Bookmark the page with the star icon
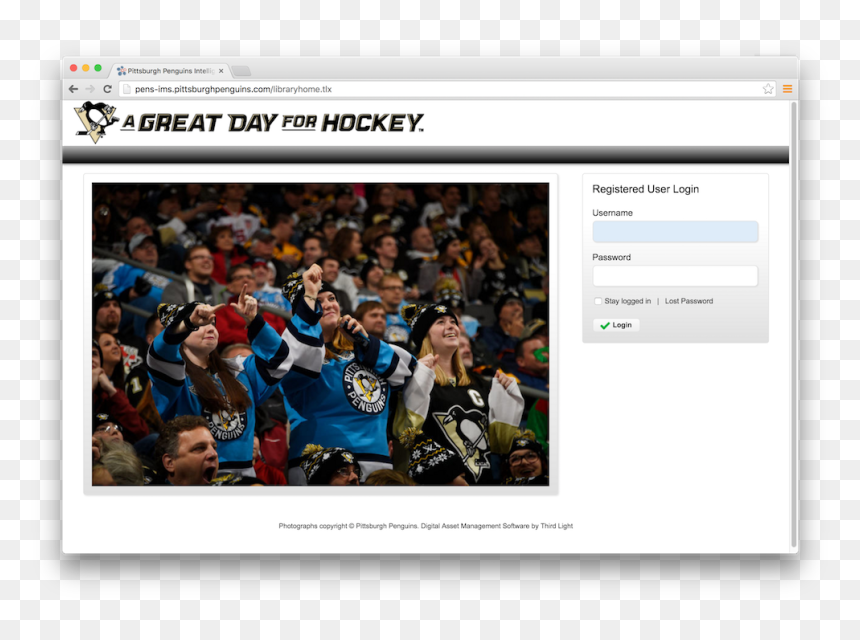This screenshot has height=640, width=860. coord(768,89)
